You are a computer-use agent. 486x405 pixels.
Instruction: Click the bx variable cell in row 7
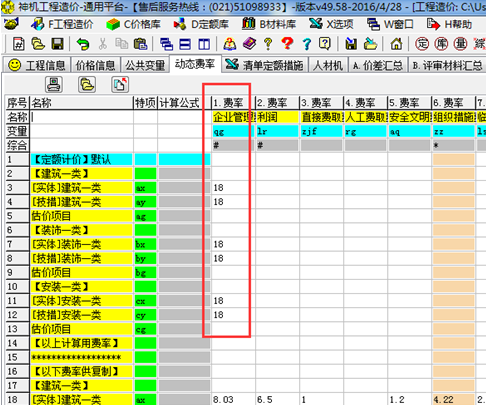(145, 244)
